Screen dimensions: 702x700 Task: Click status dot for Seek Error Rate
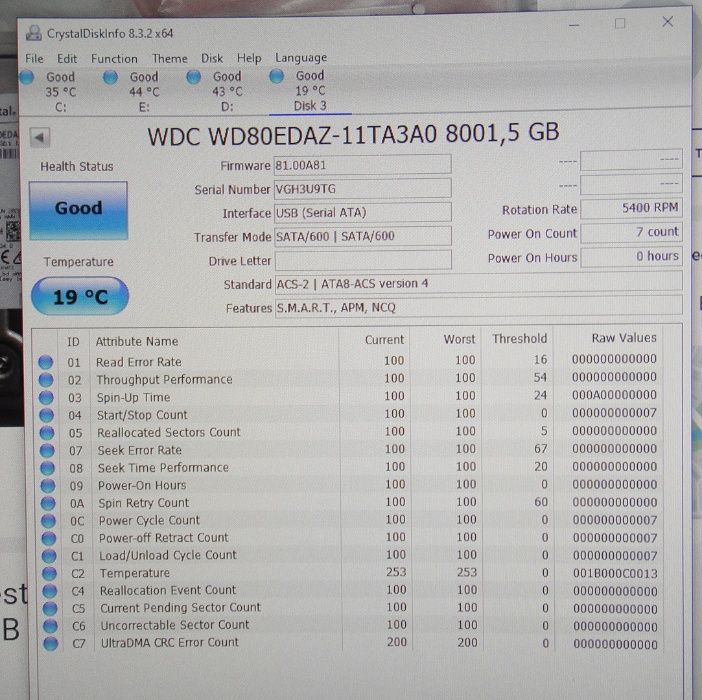point(47,451)
